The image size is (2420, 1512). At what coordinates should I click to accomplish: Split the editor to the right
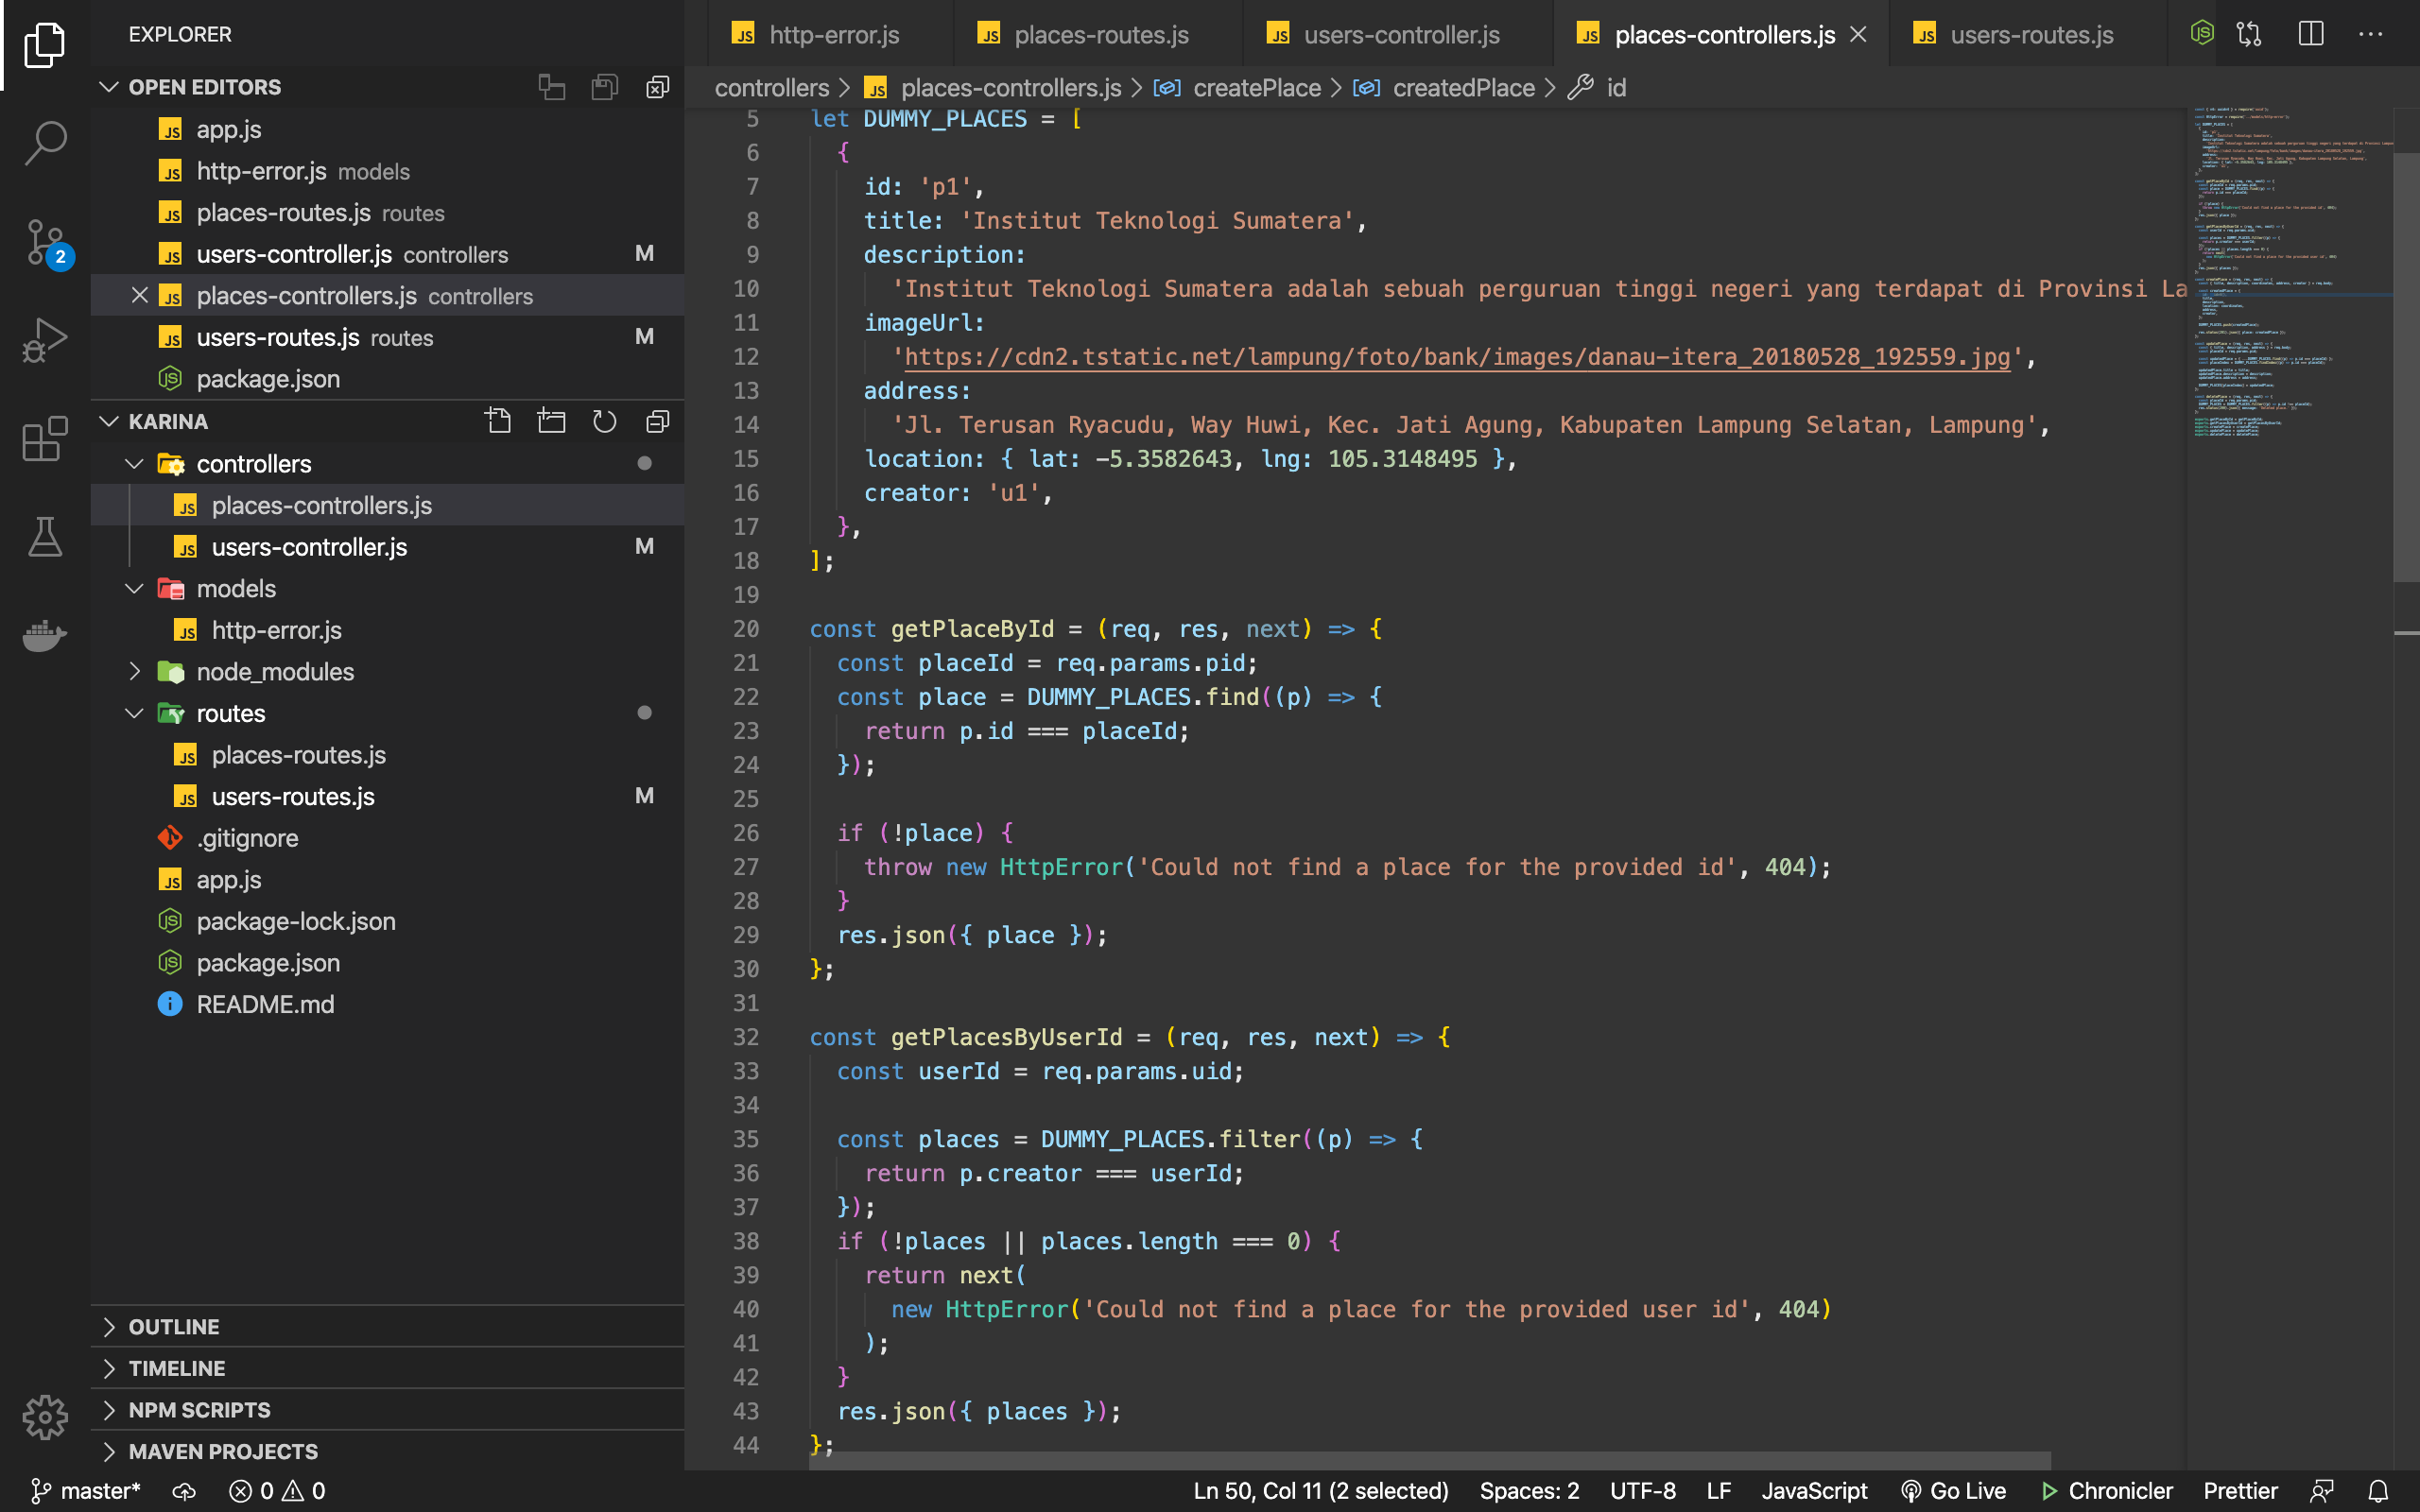pos(2311,34)
